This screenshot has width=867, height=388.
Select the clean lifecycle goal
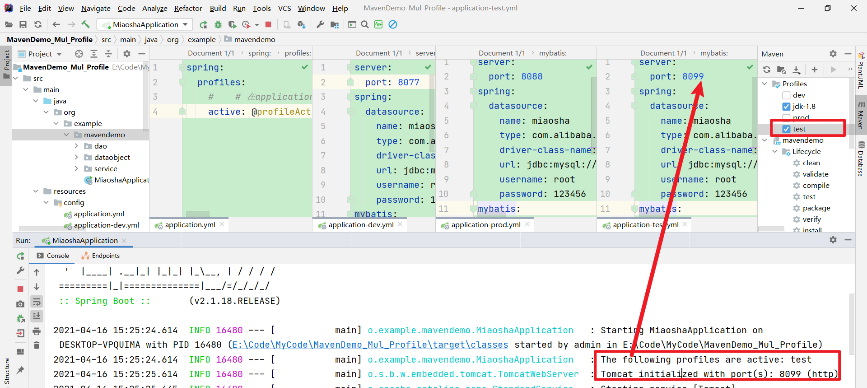tap(811, 162)
